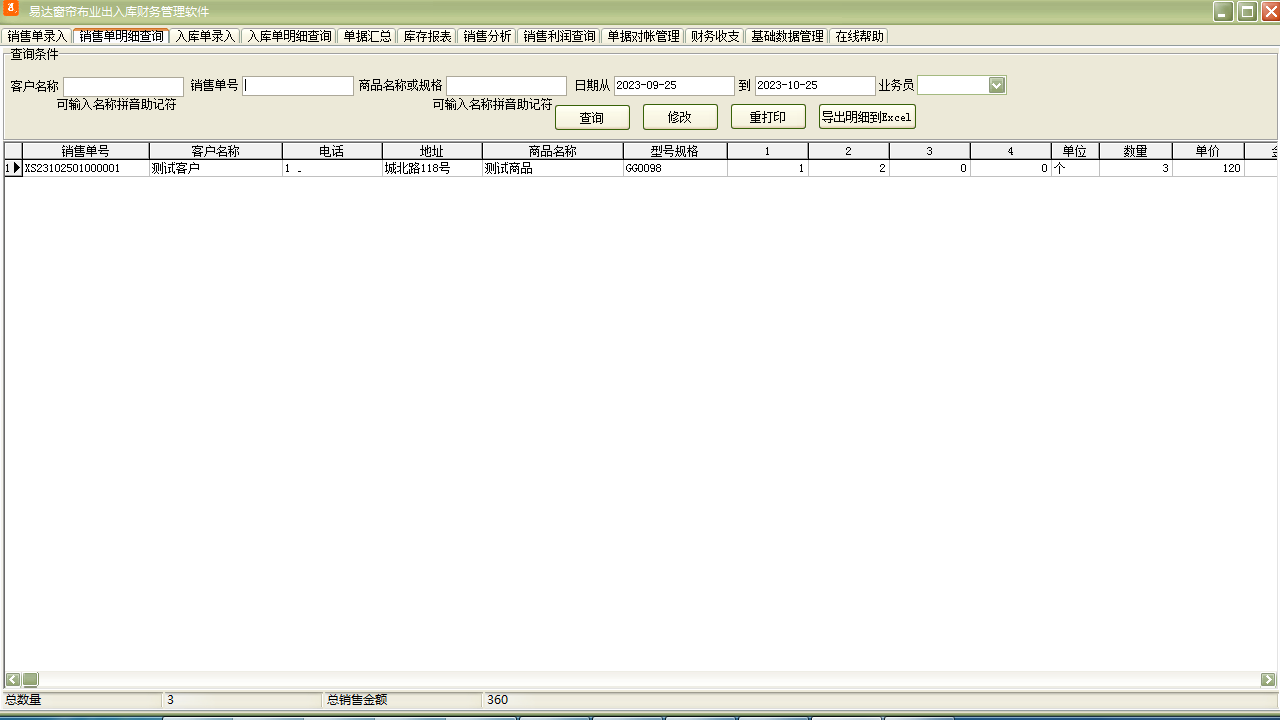Open the 单据对帐管理 tab
Image resolution: width=1280 pixels, height=720 pixels.
(643, 35)
